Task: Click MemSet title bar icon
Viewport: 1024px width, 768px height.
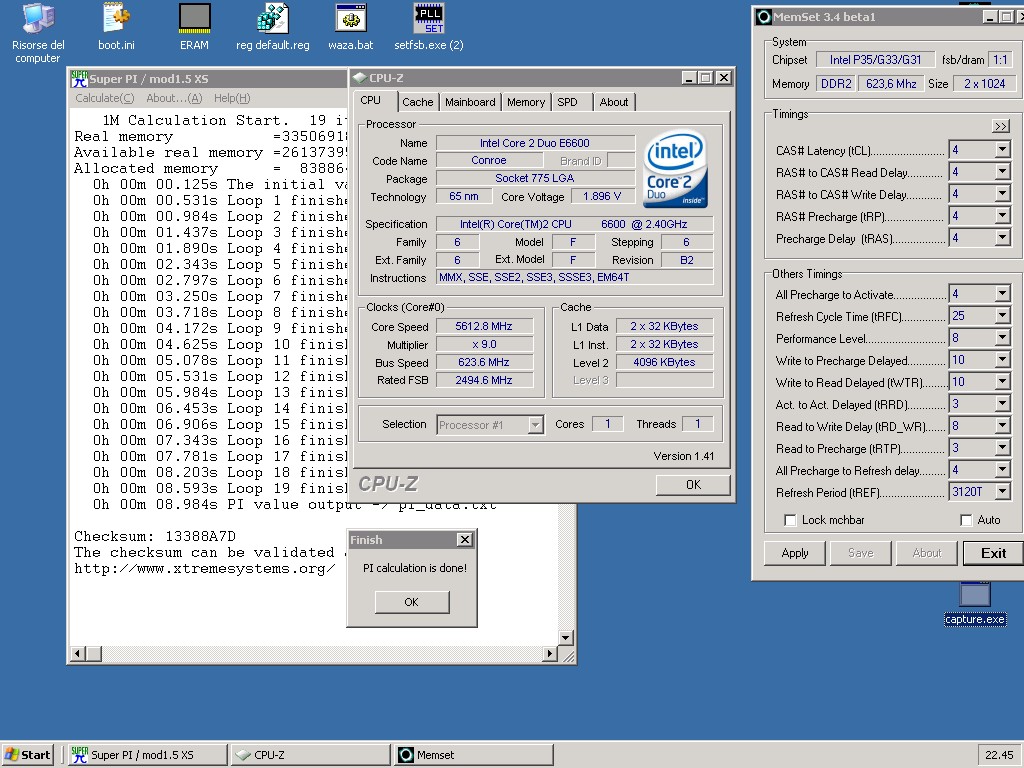Action: click(763, 17)
